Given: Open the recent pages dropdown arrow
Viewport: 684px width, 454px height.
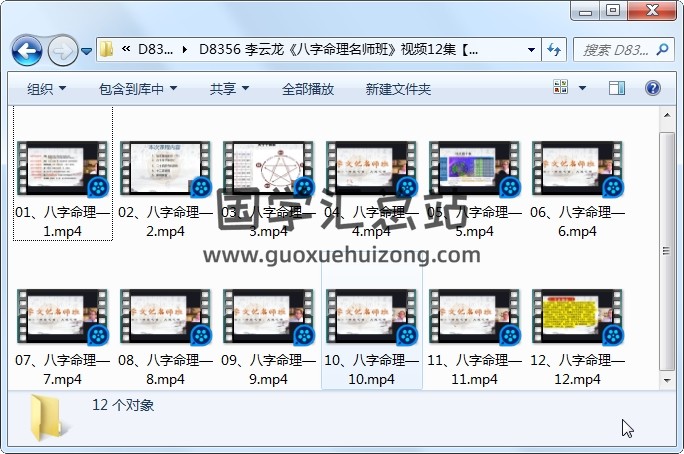Looking at the screenshot, I should [86, 51].
